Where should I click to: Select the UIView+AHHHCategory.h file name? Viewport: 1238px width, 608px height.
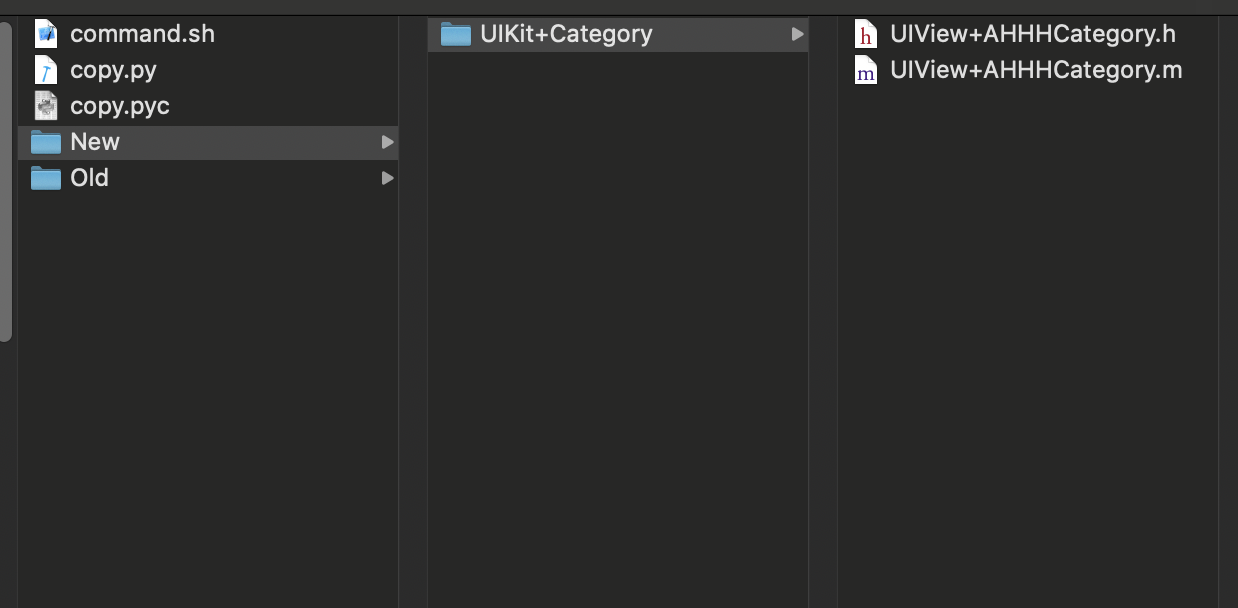coord(1032,34)
